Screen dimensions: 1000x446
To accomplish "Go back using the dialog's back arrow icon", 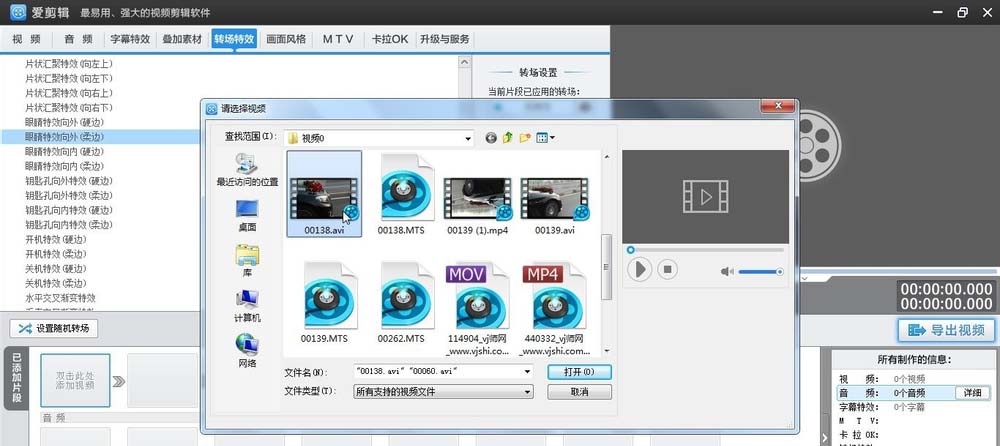I will [x=491, y=137].
